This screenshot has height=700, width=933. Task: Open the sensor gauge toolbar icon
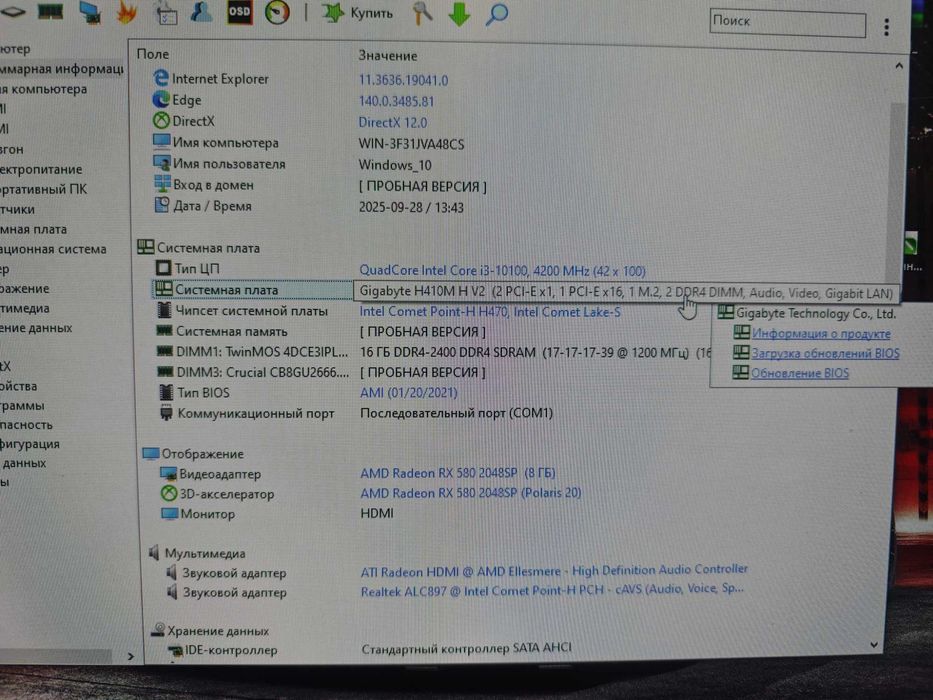pyautogui.click(x=277, y=12)
